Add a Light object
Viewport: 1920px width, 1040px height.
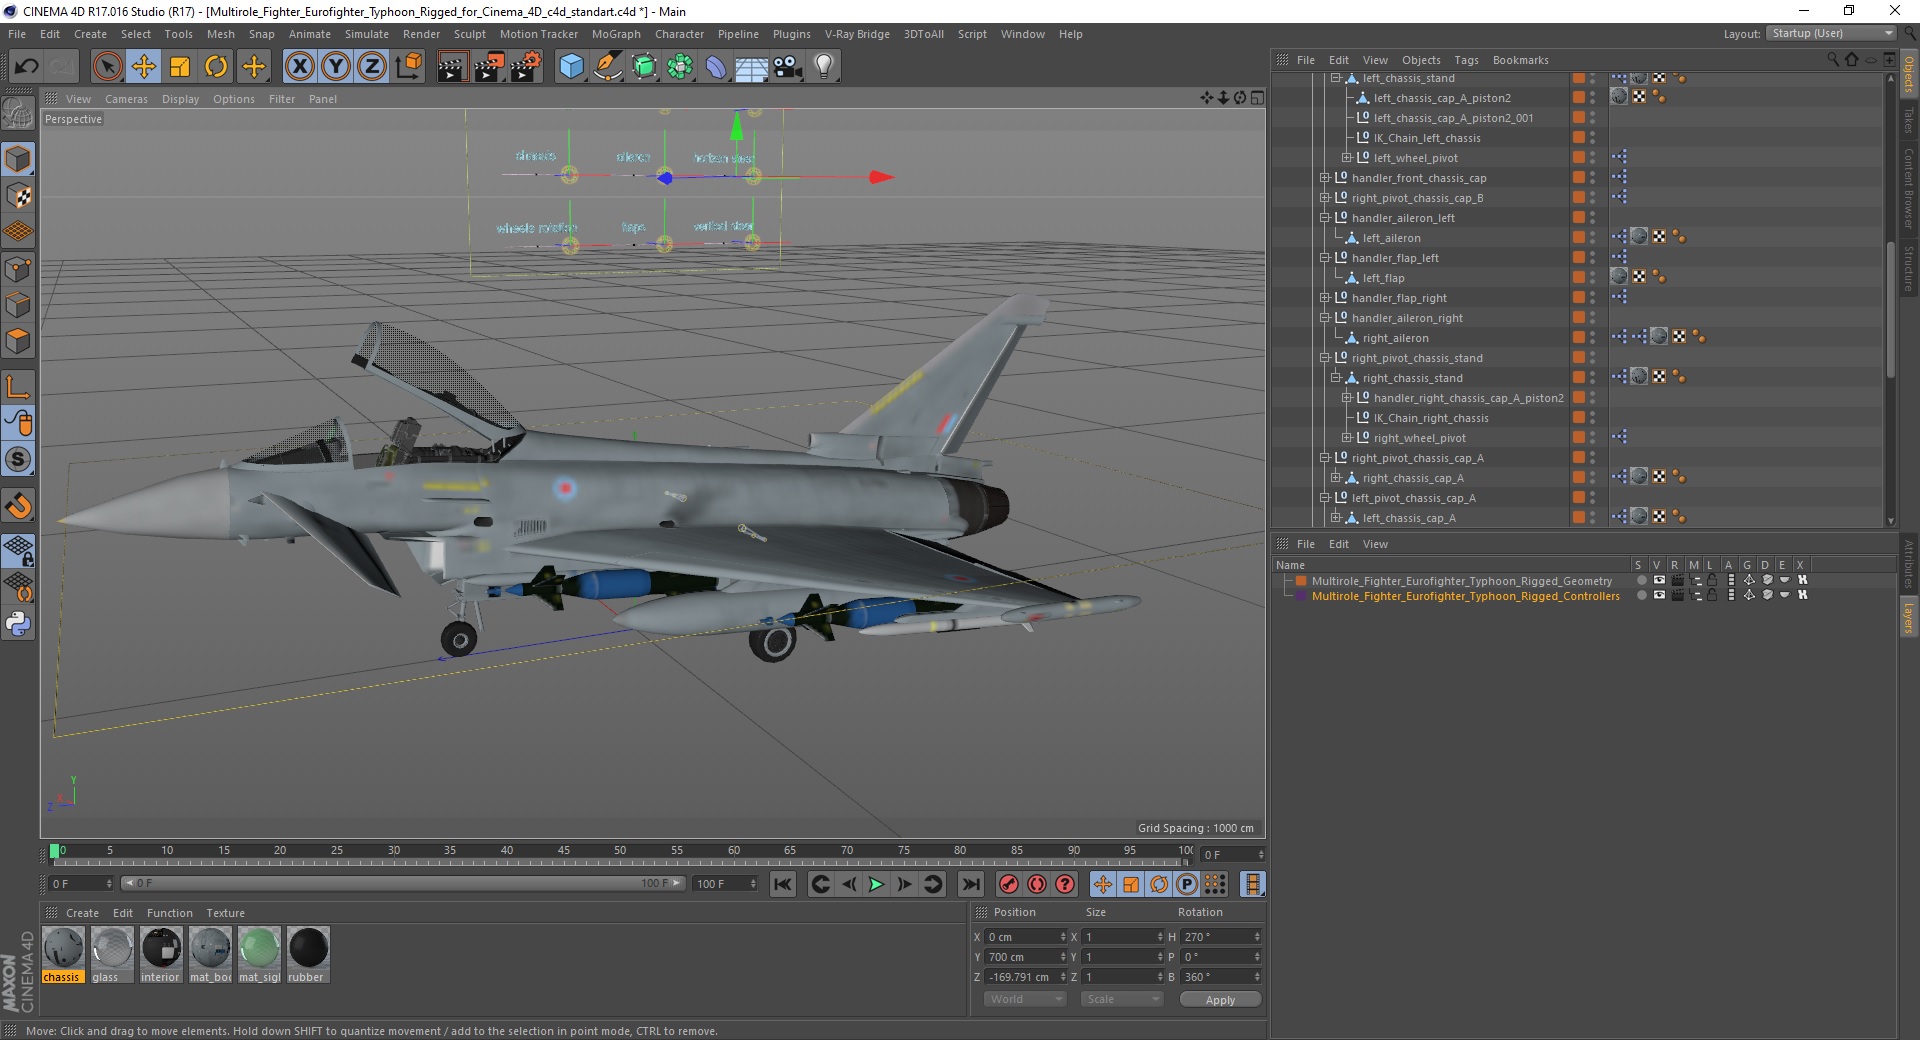[x=824, y=67]
